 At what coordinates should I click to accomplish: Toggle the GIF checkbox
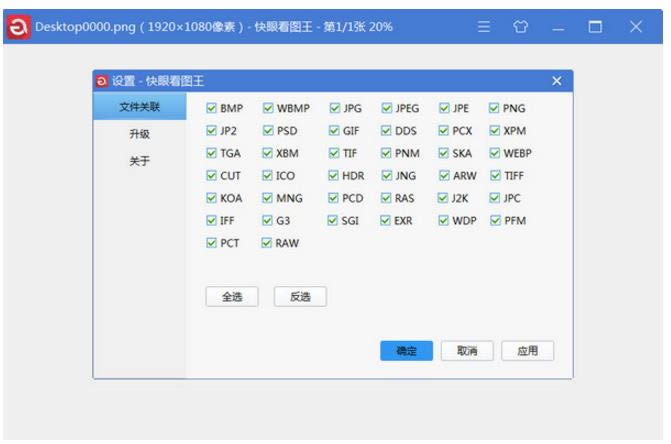[x=334, y=130]
